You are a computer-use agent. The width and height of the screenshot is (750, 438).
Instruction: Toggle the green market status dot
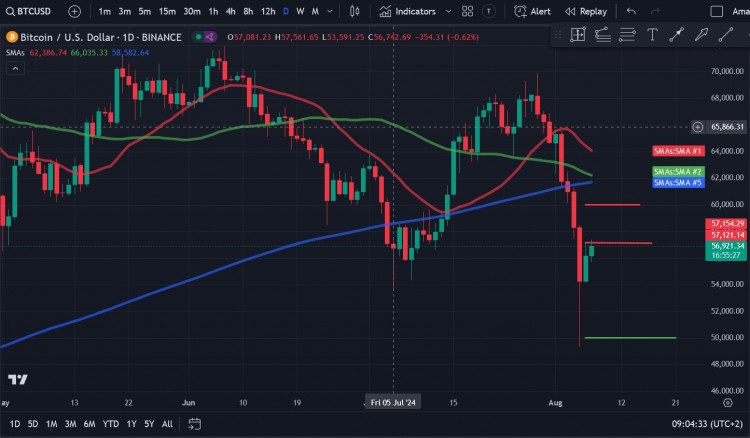198,37
